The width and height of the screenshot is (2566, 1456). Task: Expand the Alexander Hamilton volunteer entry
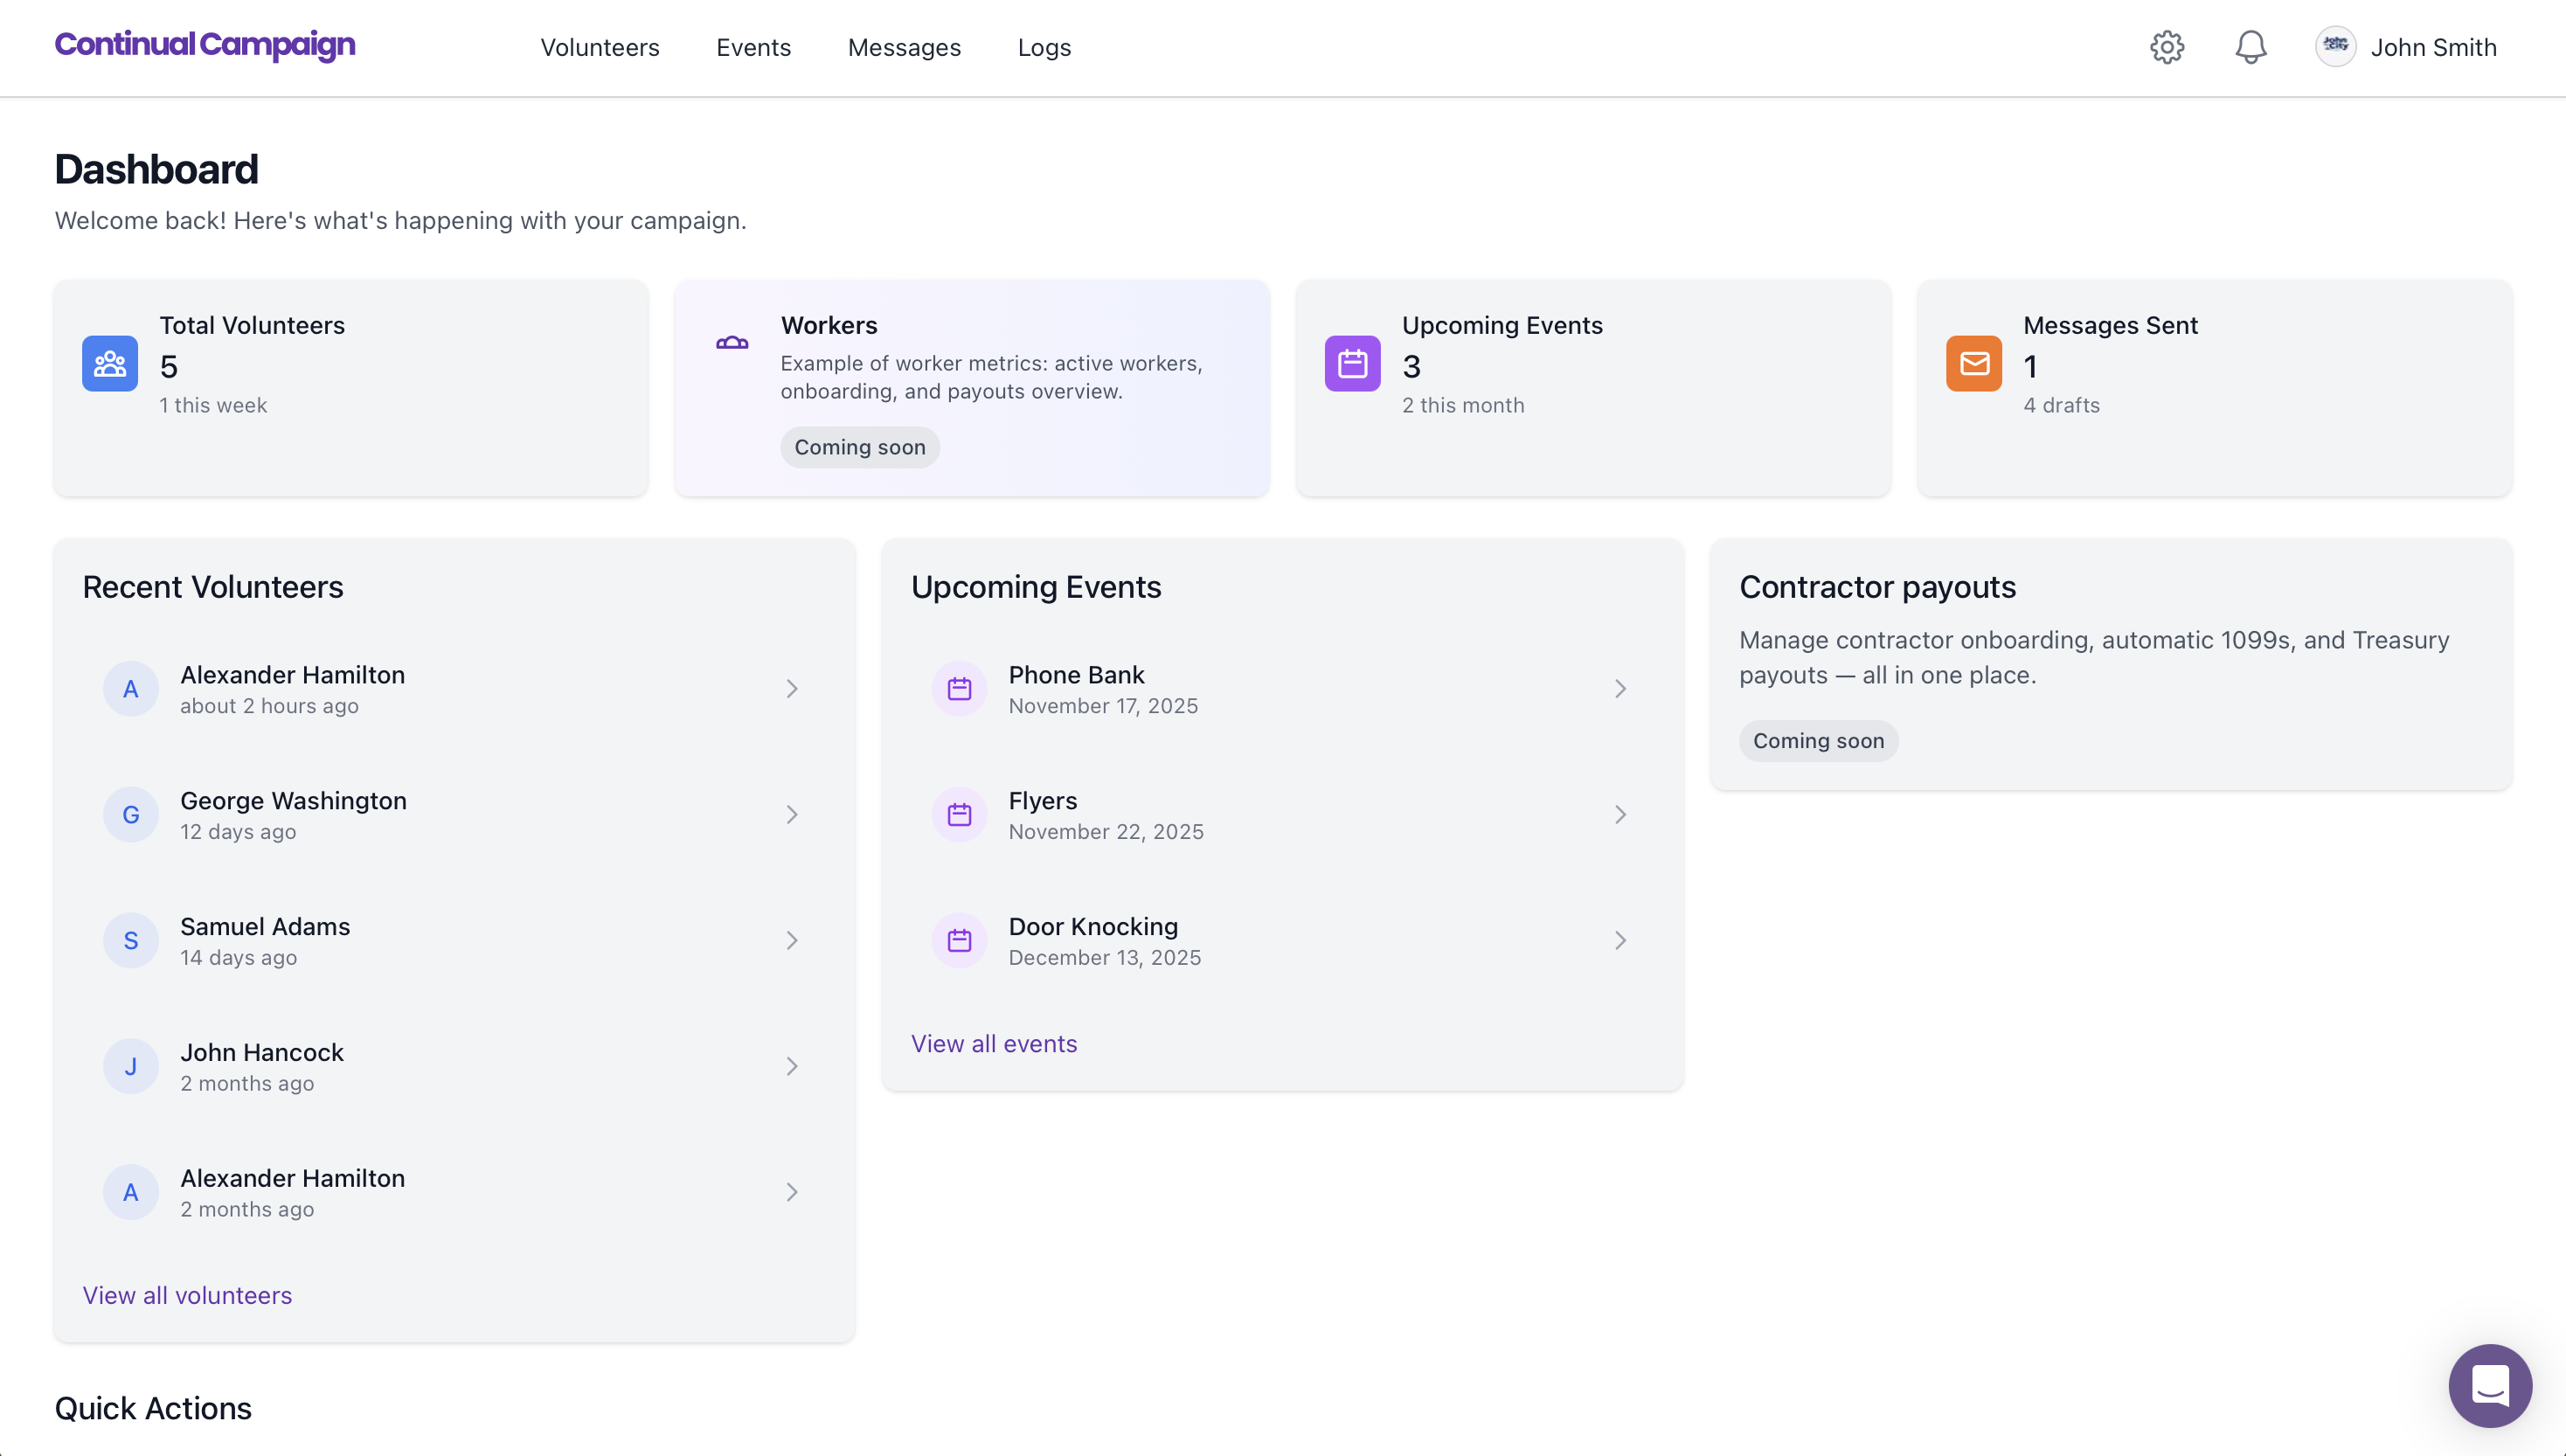[x=792, y=688]
